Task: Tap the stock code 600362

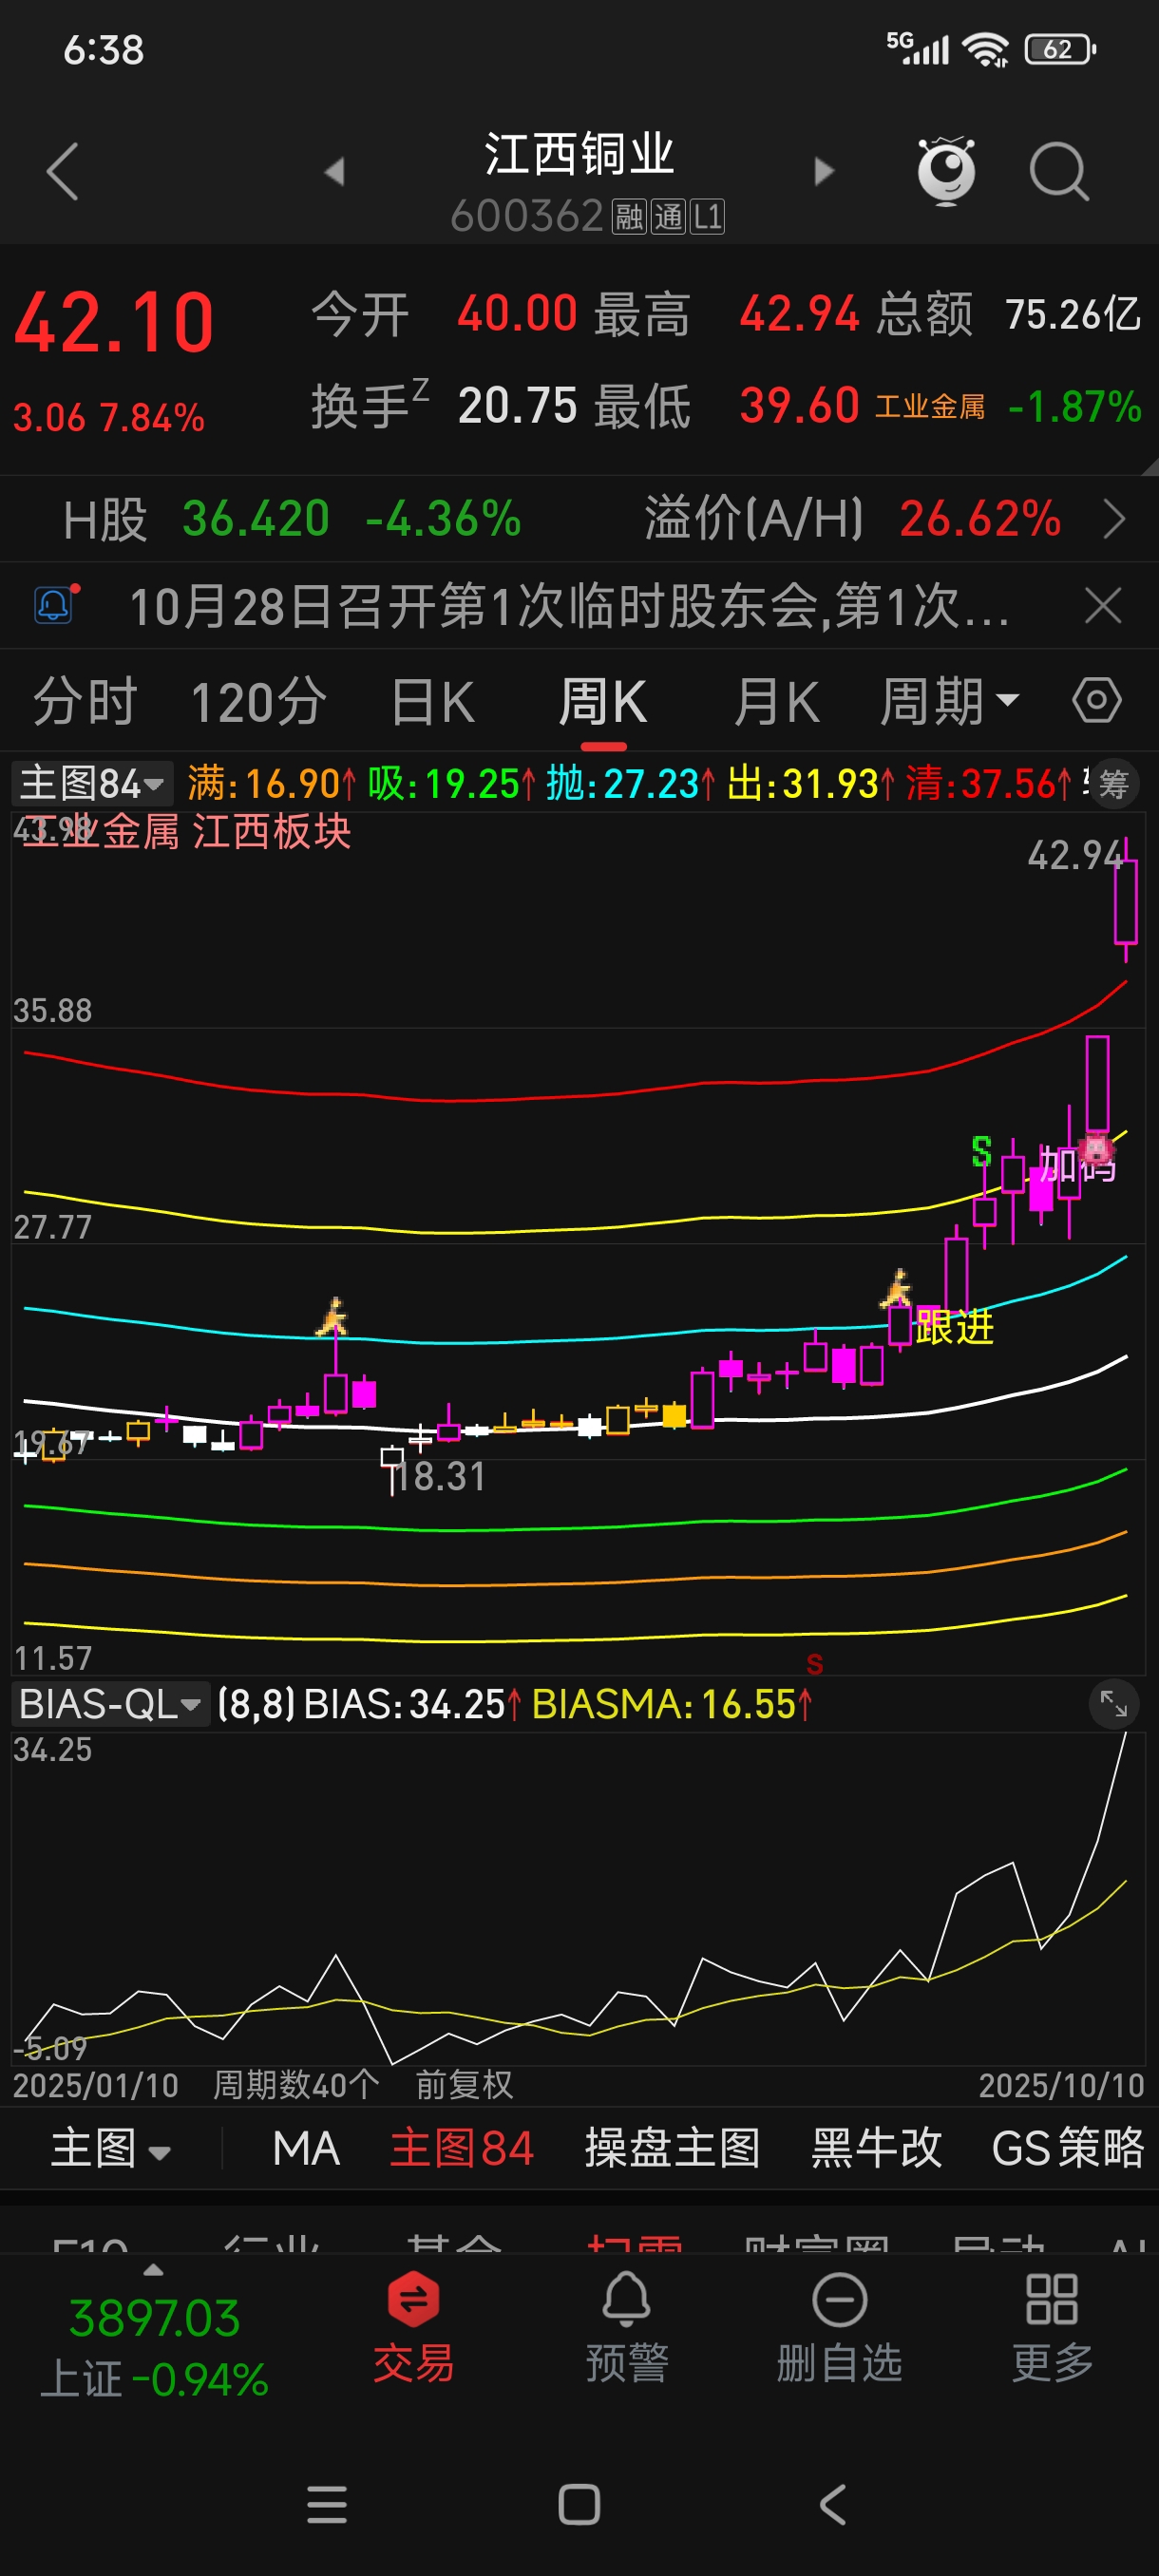Action: pyautogui.click(x=526, y=216)
